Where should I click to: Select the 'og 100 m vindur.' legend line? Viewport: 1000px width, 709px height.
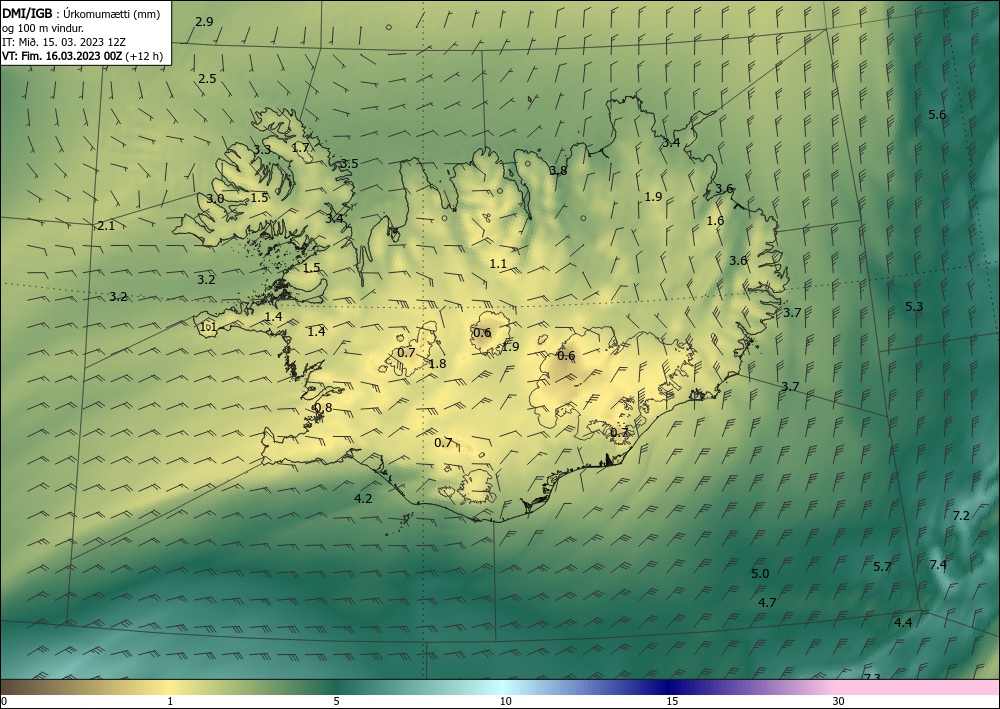[43, 27]
